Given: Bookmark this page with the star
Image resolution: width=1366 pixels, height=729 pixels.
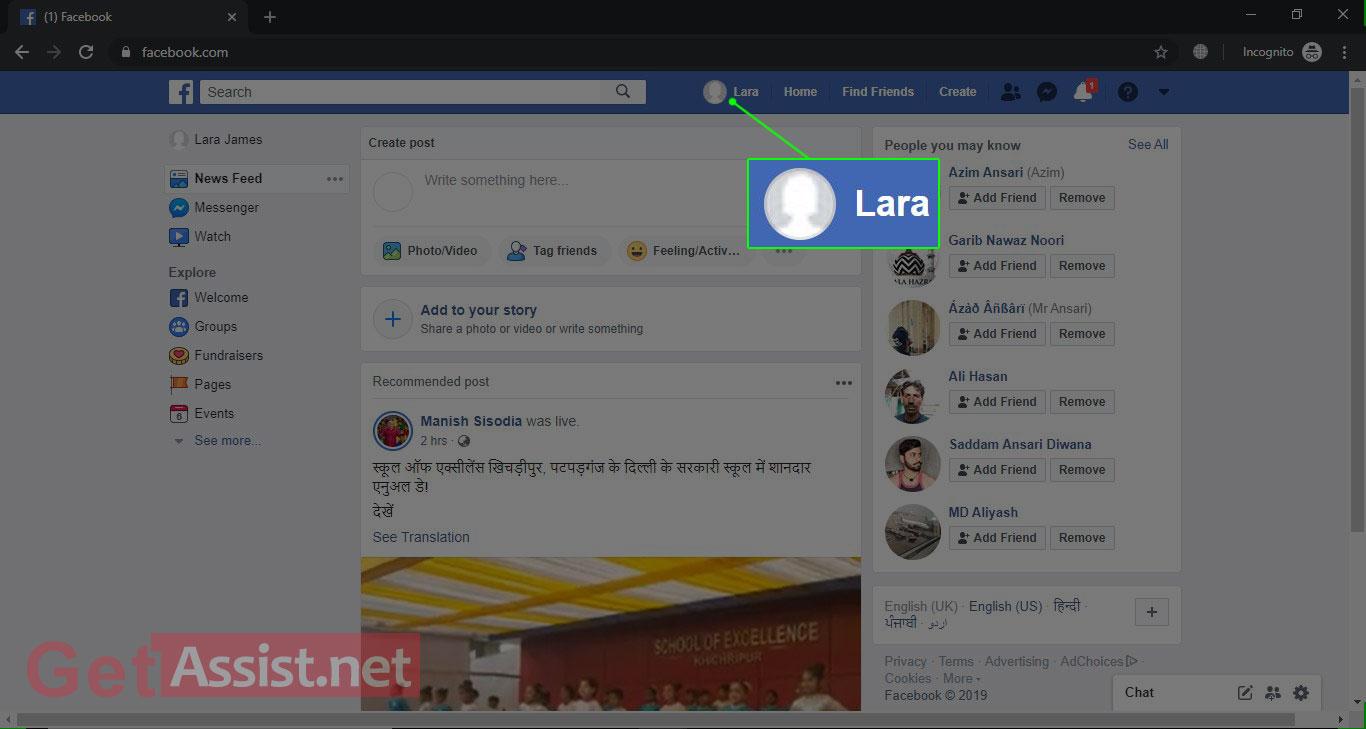Looking at the screenshot, I should pyautogui.click(x=1161, y=52).
